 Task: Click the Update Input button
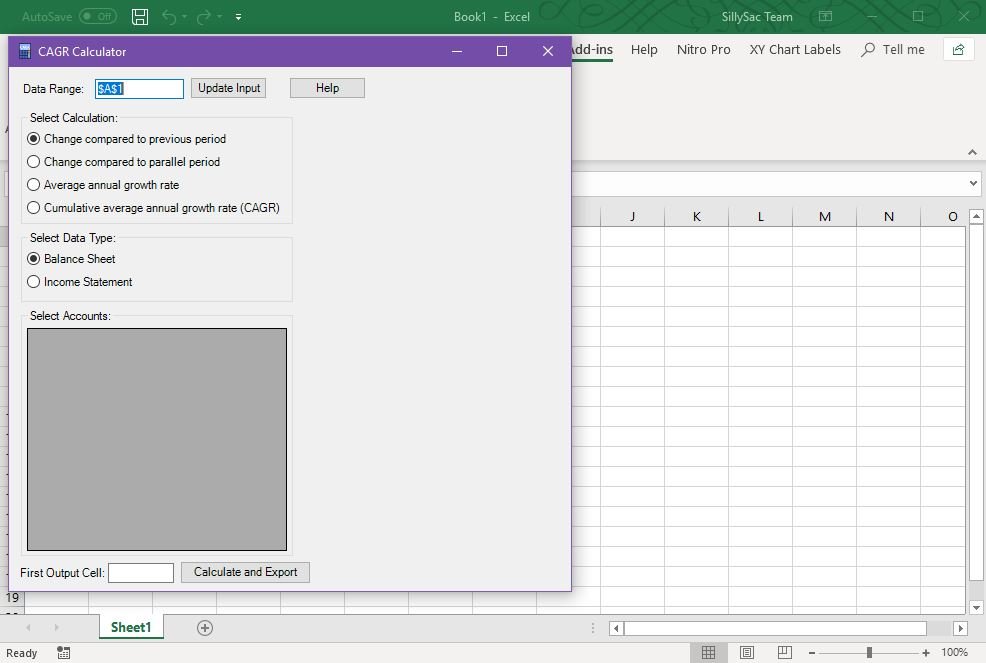[229, 88]
